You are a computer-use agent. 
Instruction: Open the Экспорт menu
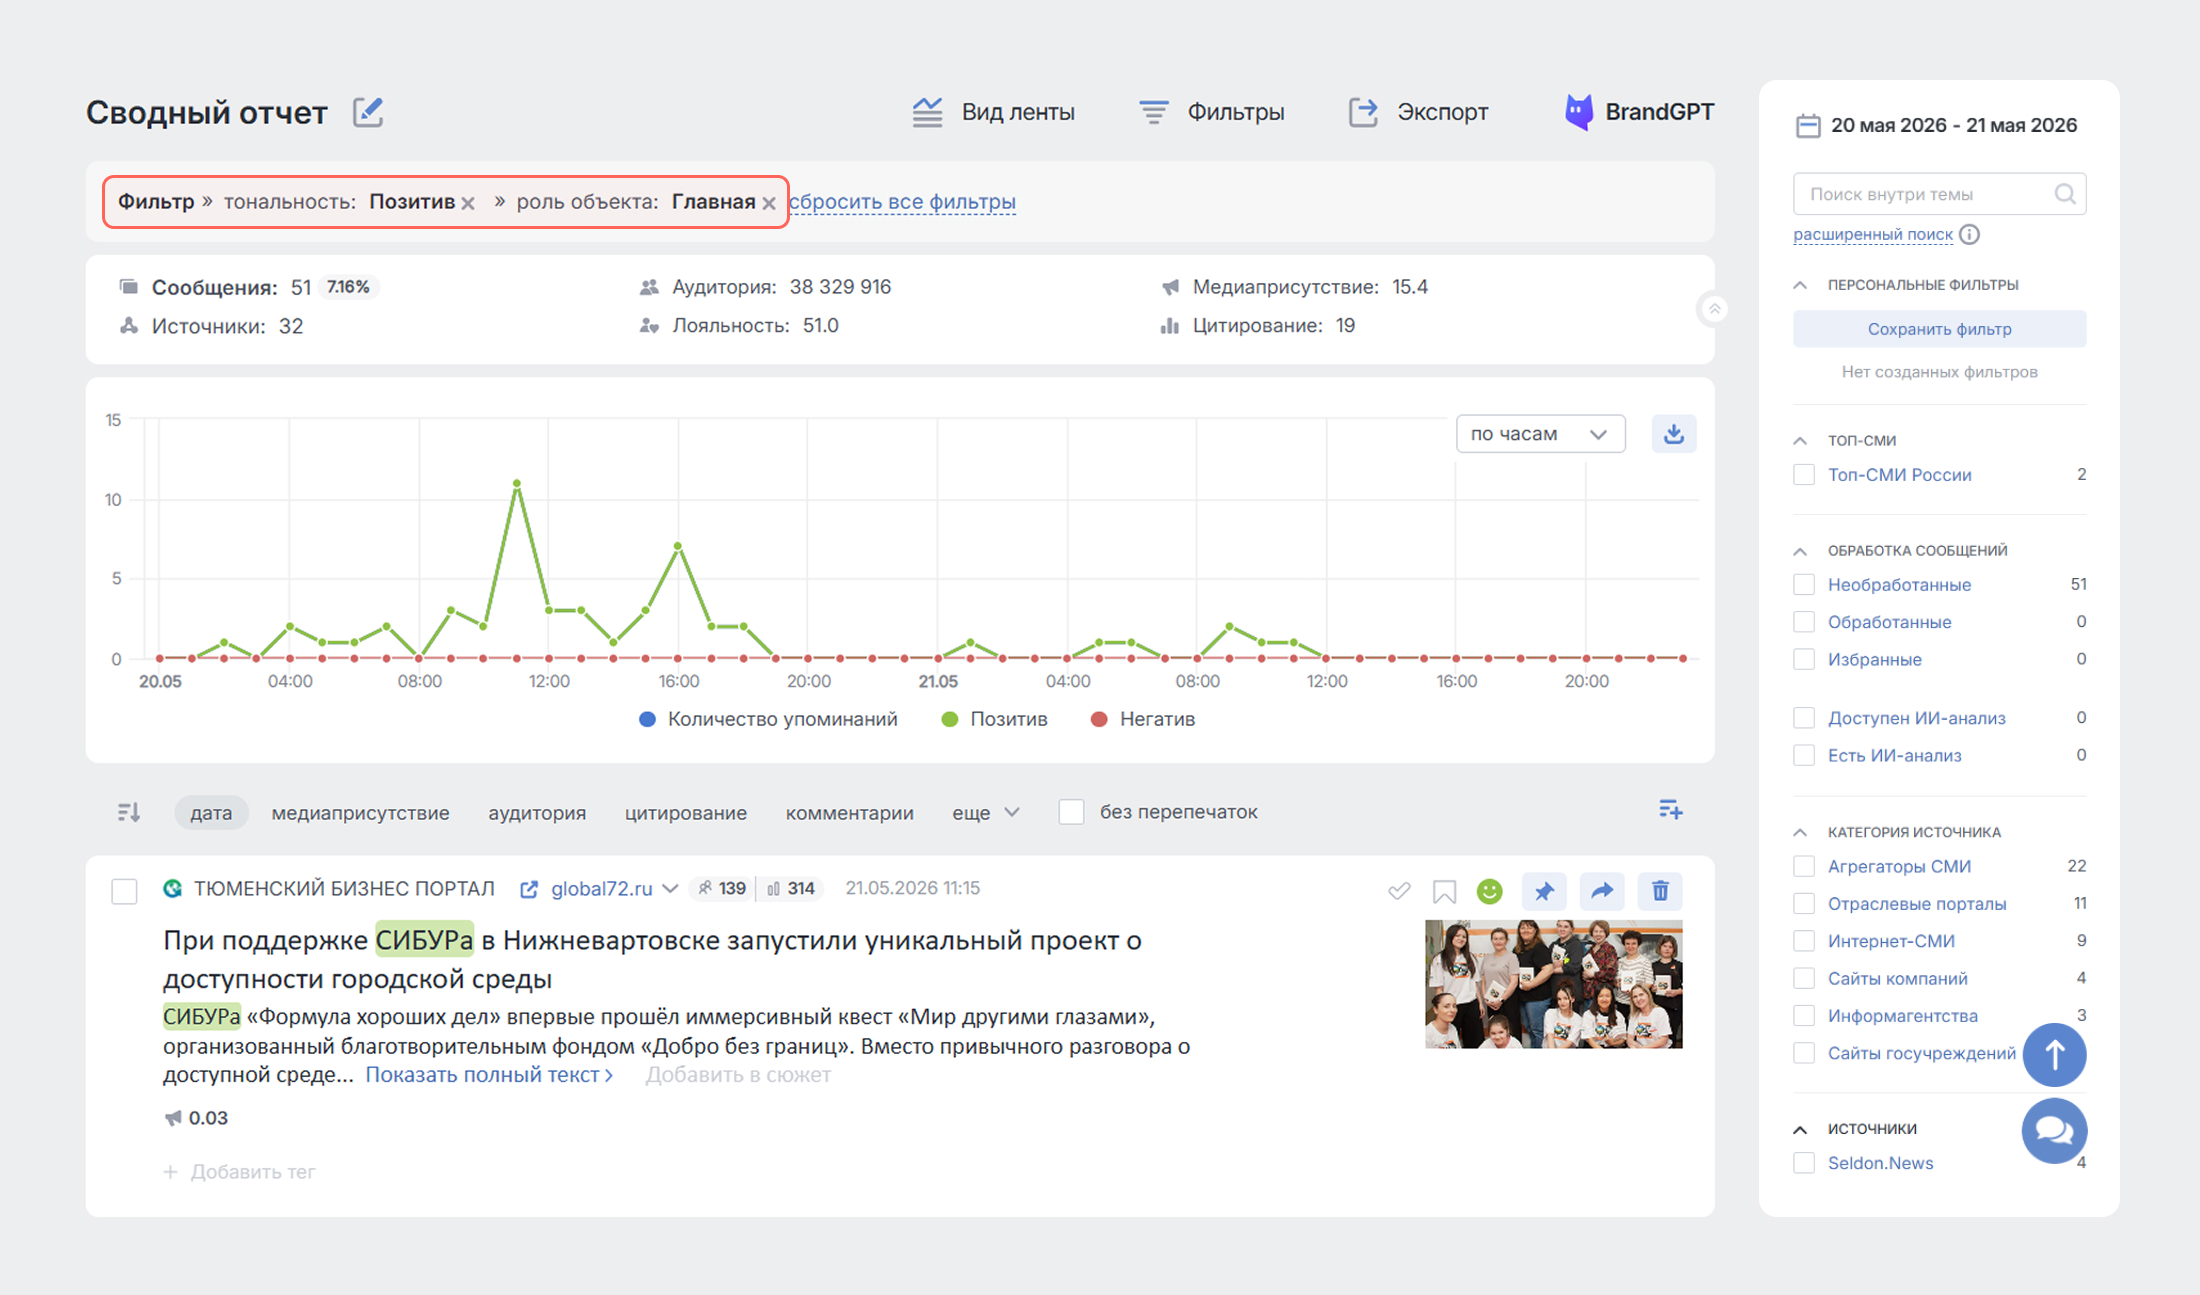[1418, 112]
